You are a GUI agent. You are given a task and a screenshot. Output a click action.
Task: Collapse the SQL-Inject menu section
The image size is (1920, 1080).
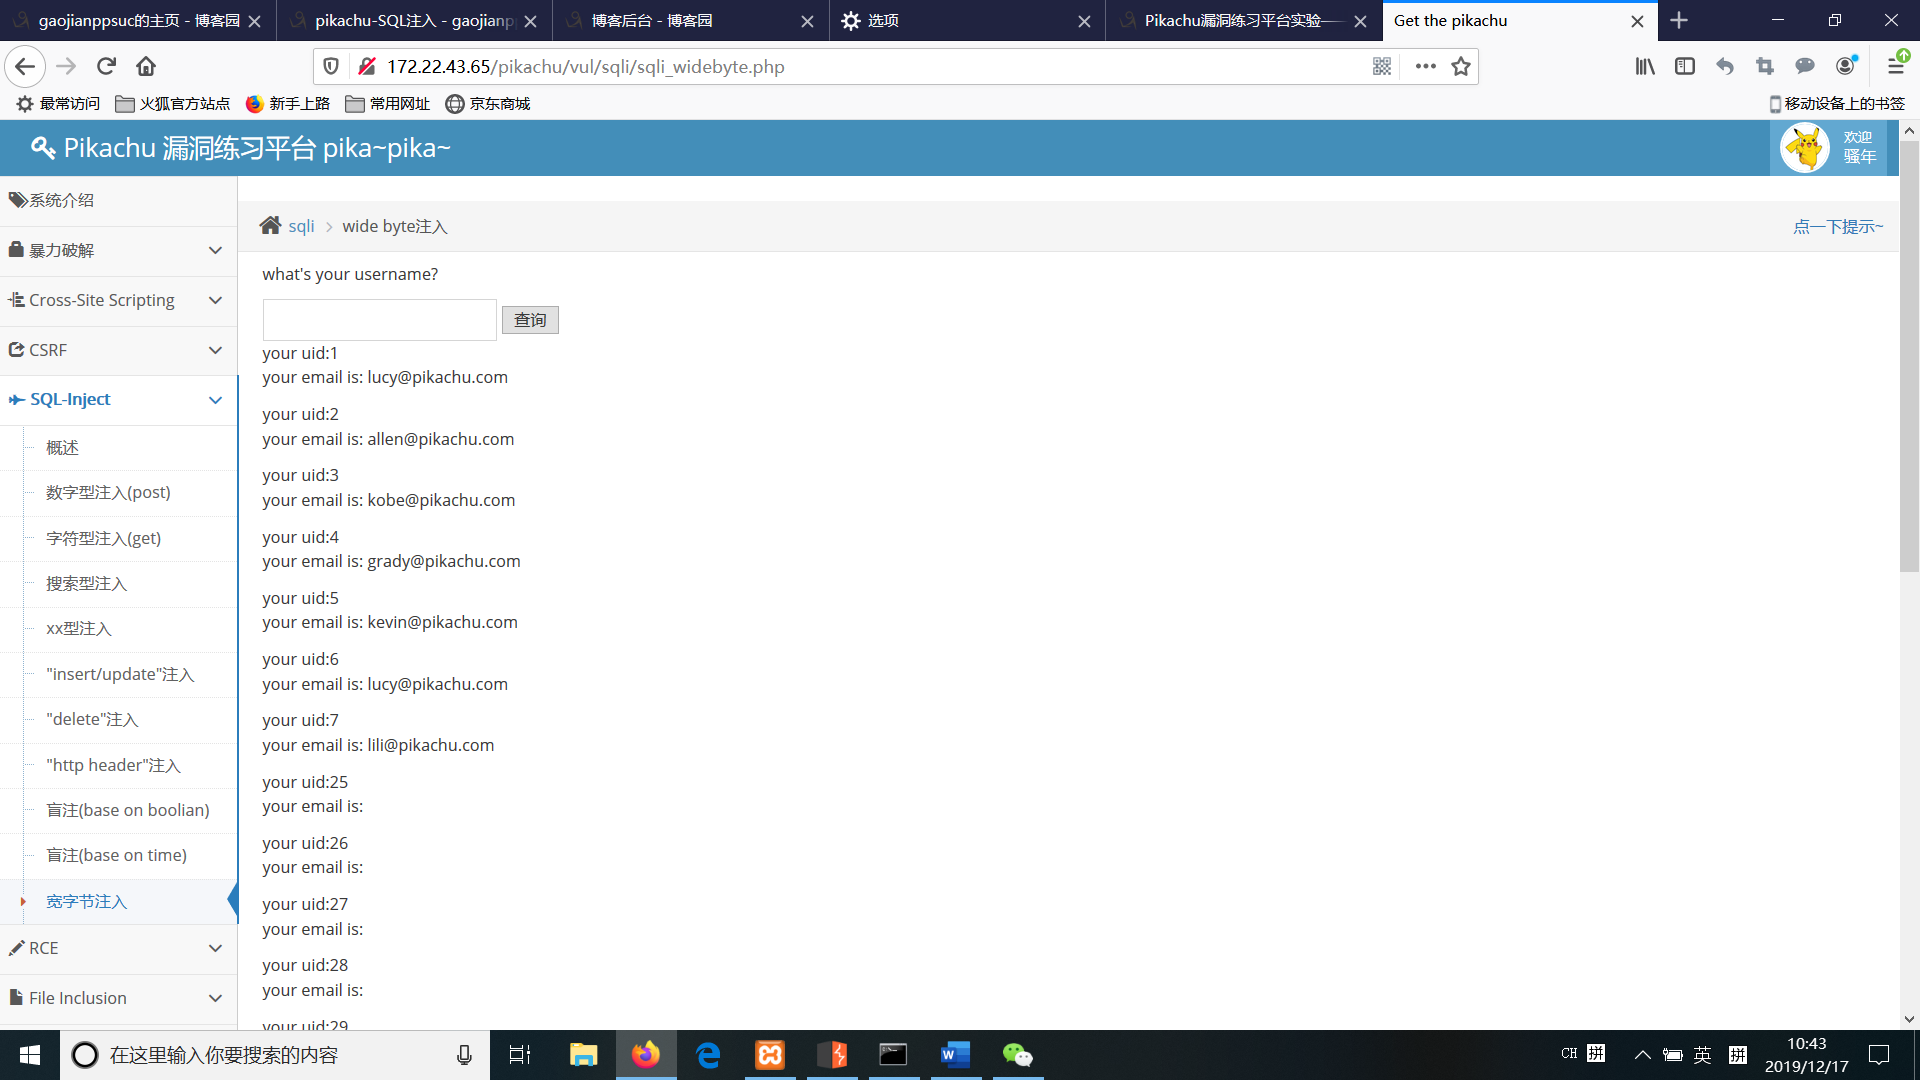[x=118, y=400]
